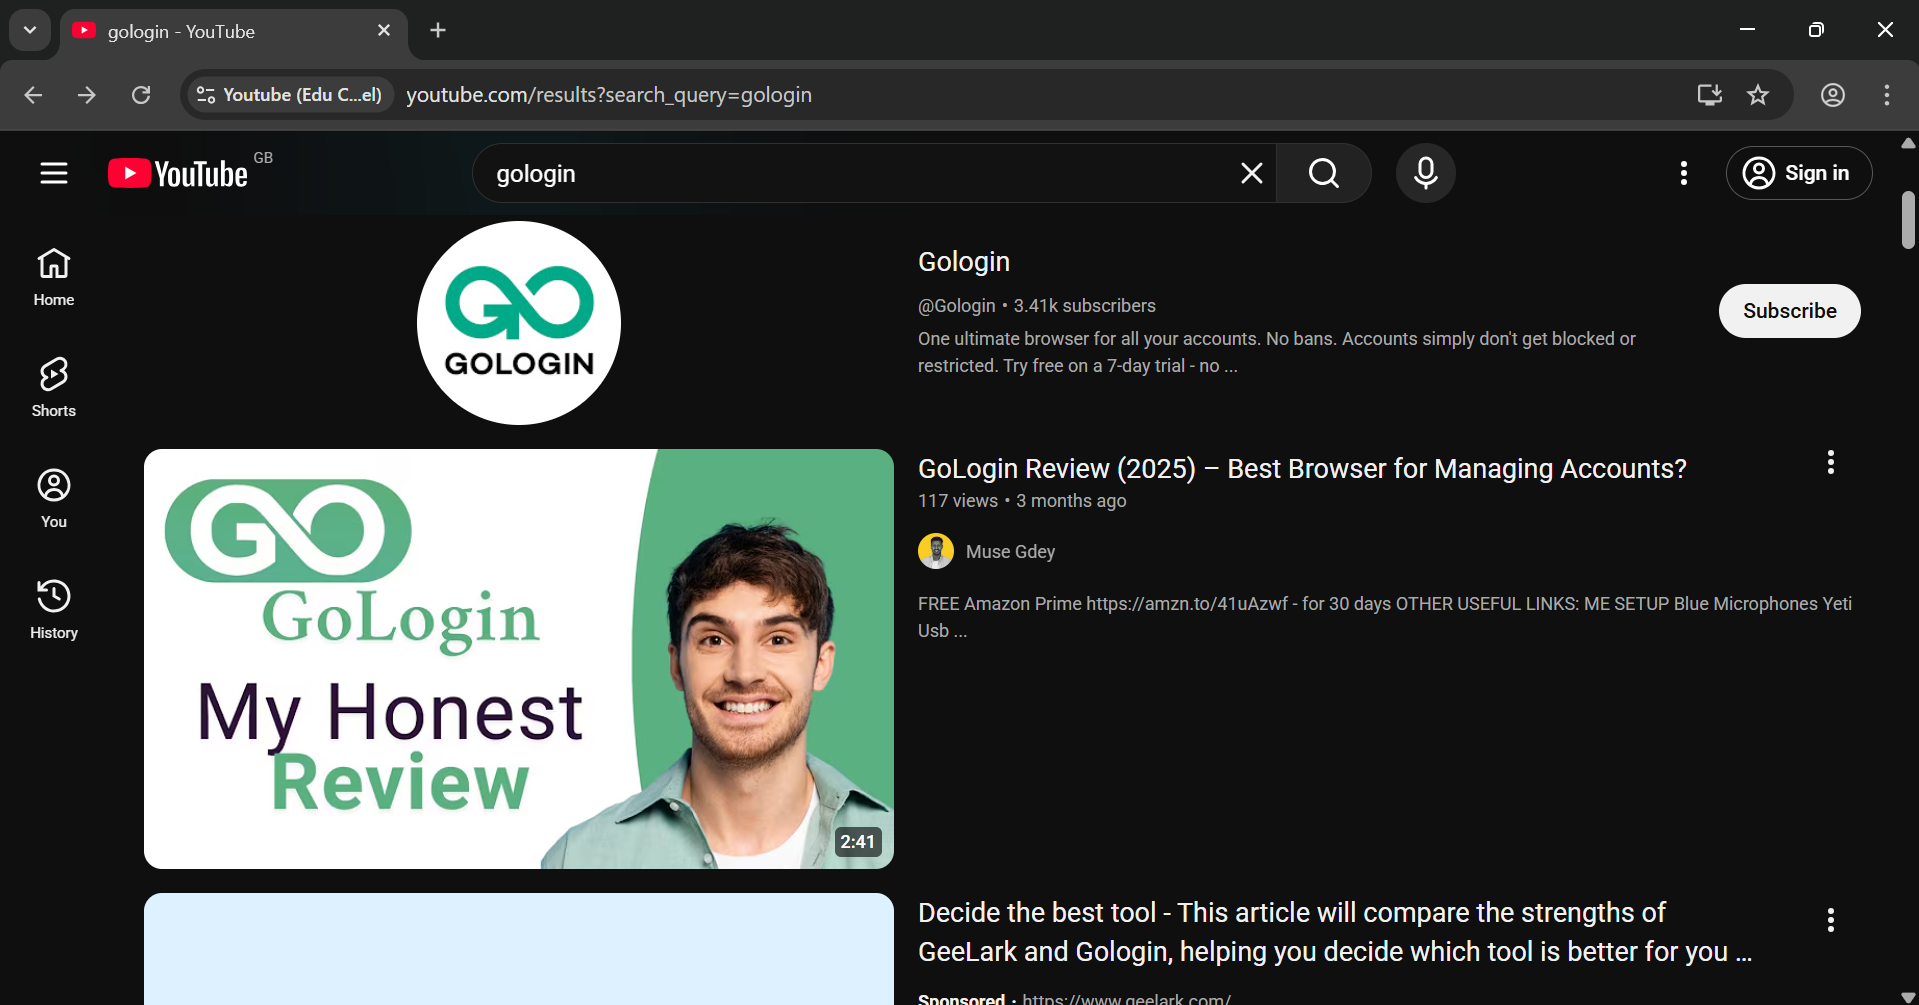Image resolution: width=1919 pixels, height=1005 pixels.
Task: Open the Muse Gdey channel link
Action: tap(1010, 552)
